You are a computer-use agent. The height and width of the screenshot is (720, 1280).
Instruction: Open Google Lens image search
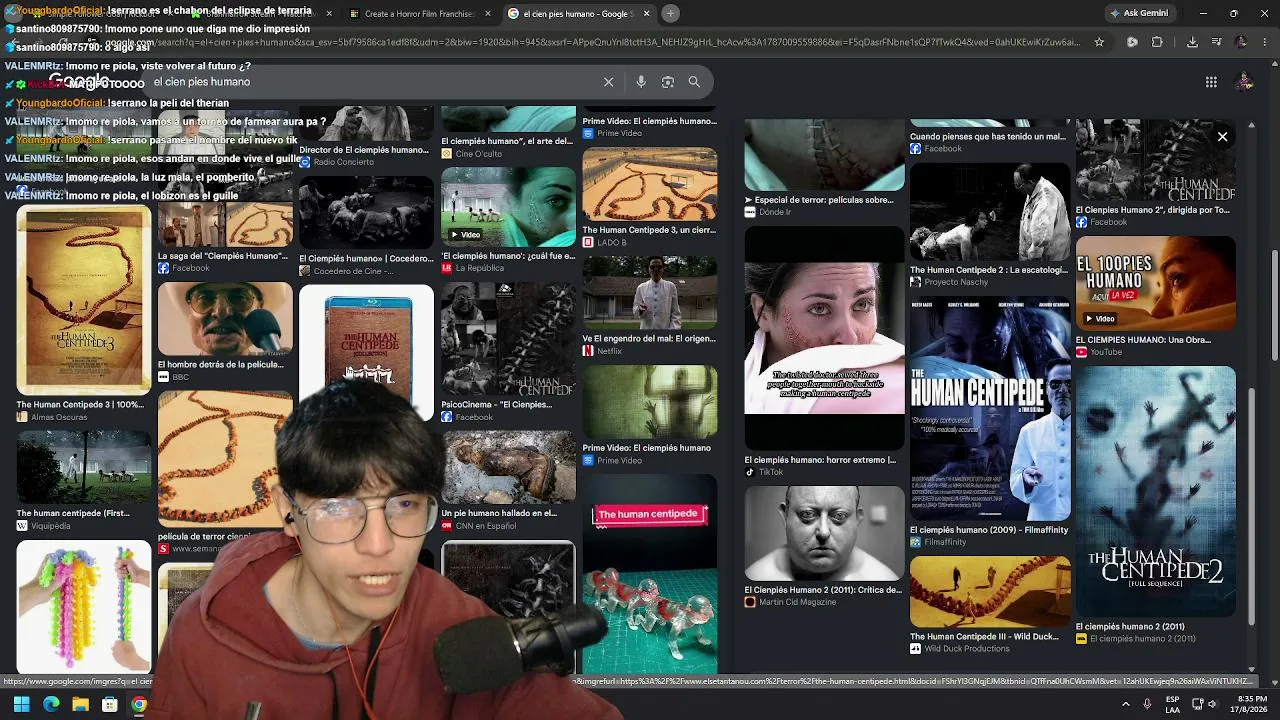click(x=668, y=82)
